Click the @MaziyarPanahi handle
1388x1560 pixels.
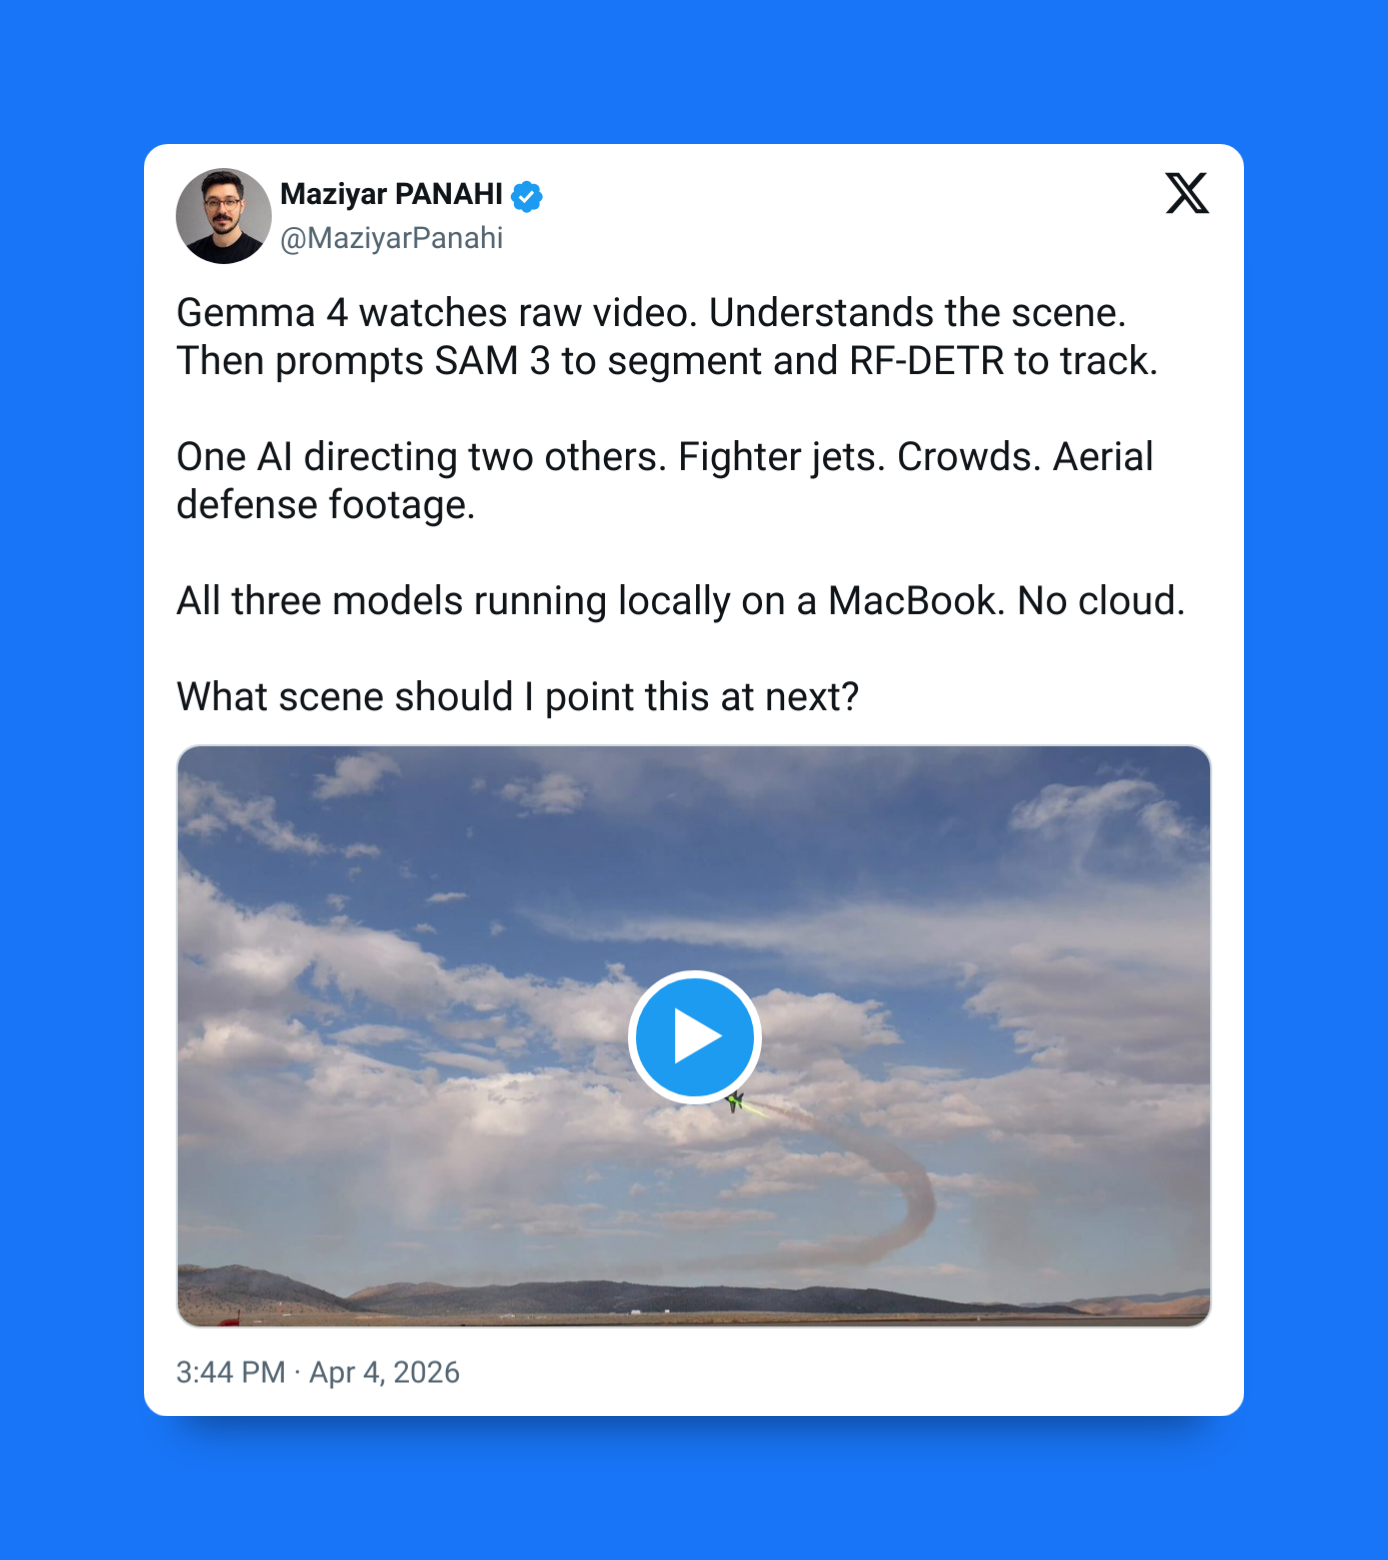(x=391, y=238)
